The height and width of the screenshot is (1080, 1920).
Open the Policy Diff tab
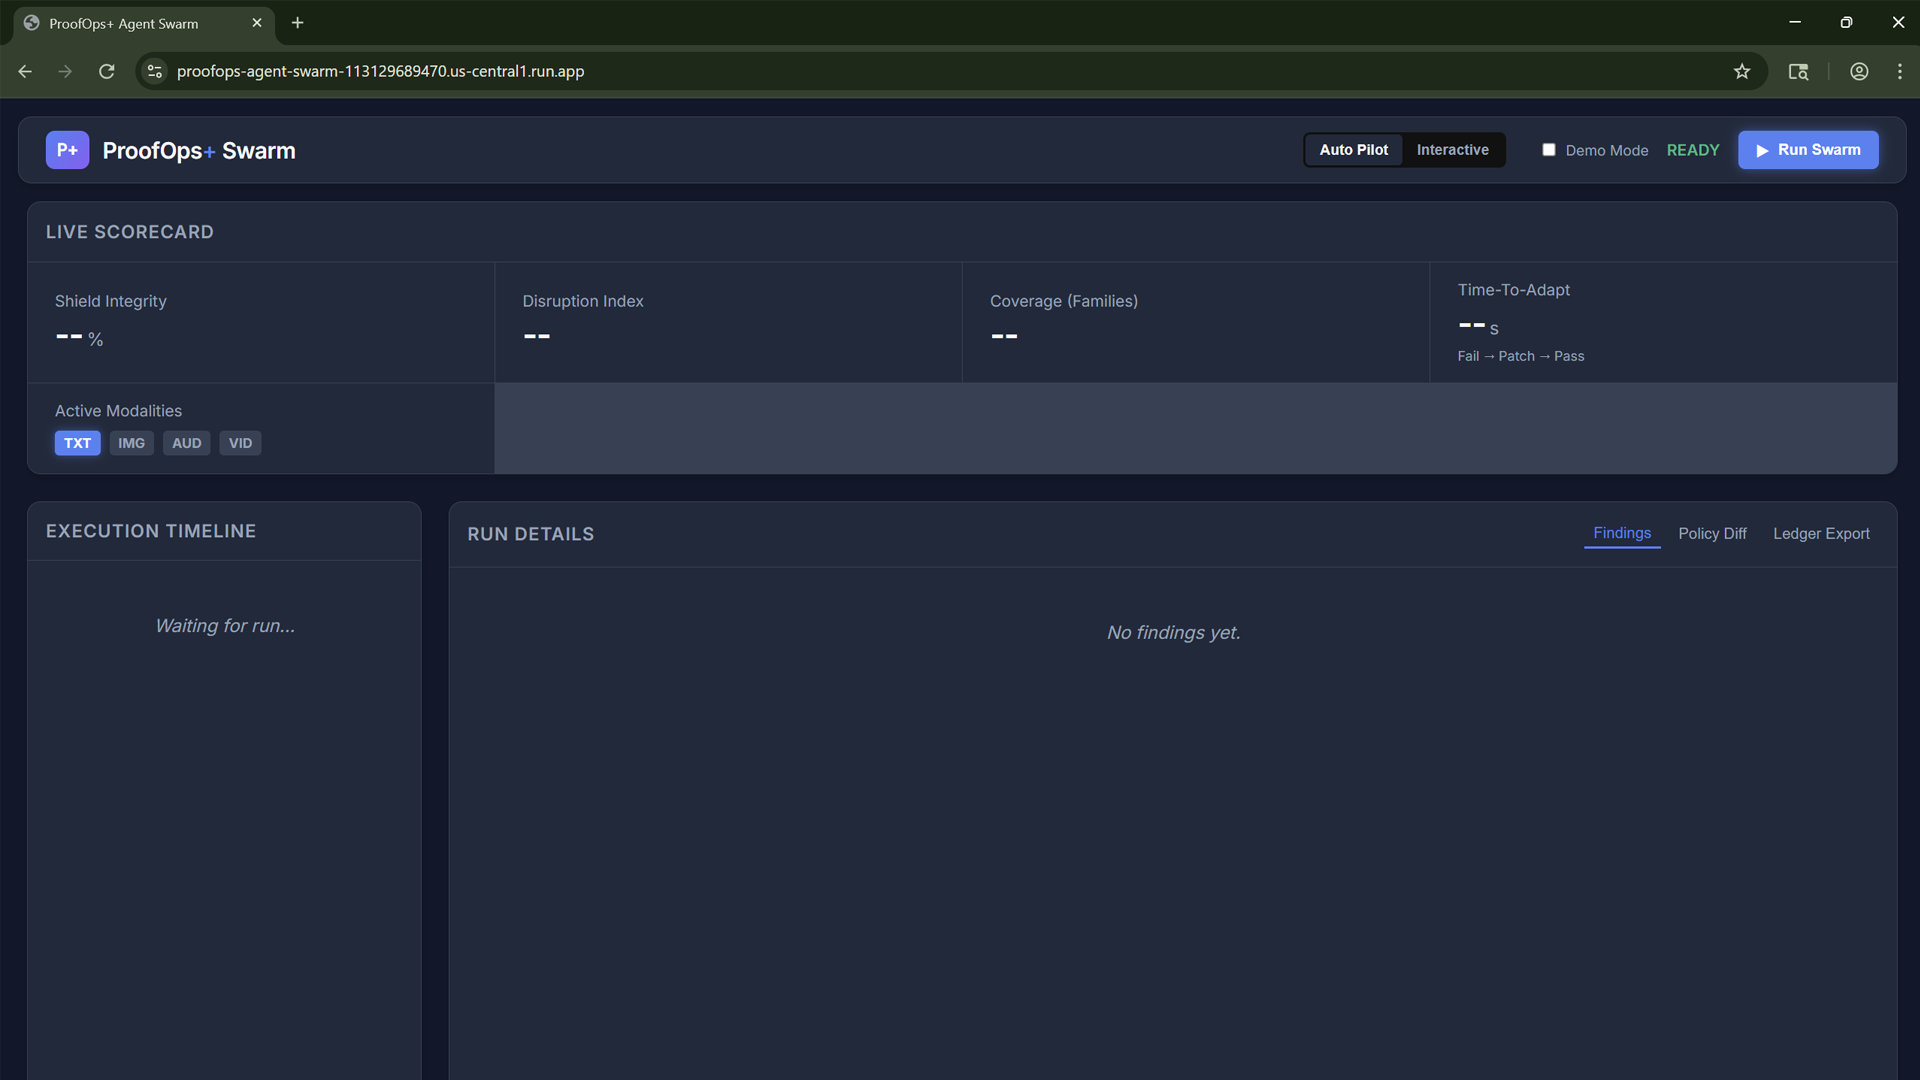1712,534
